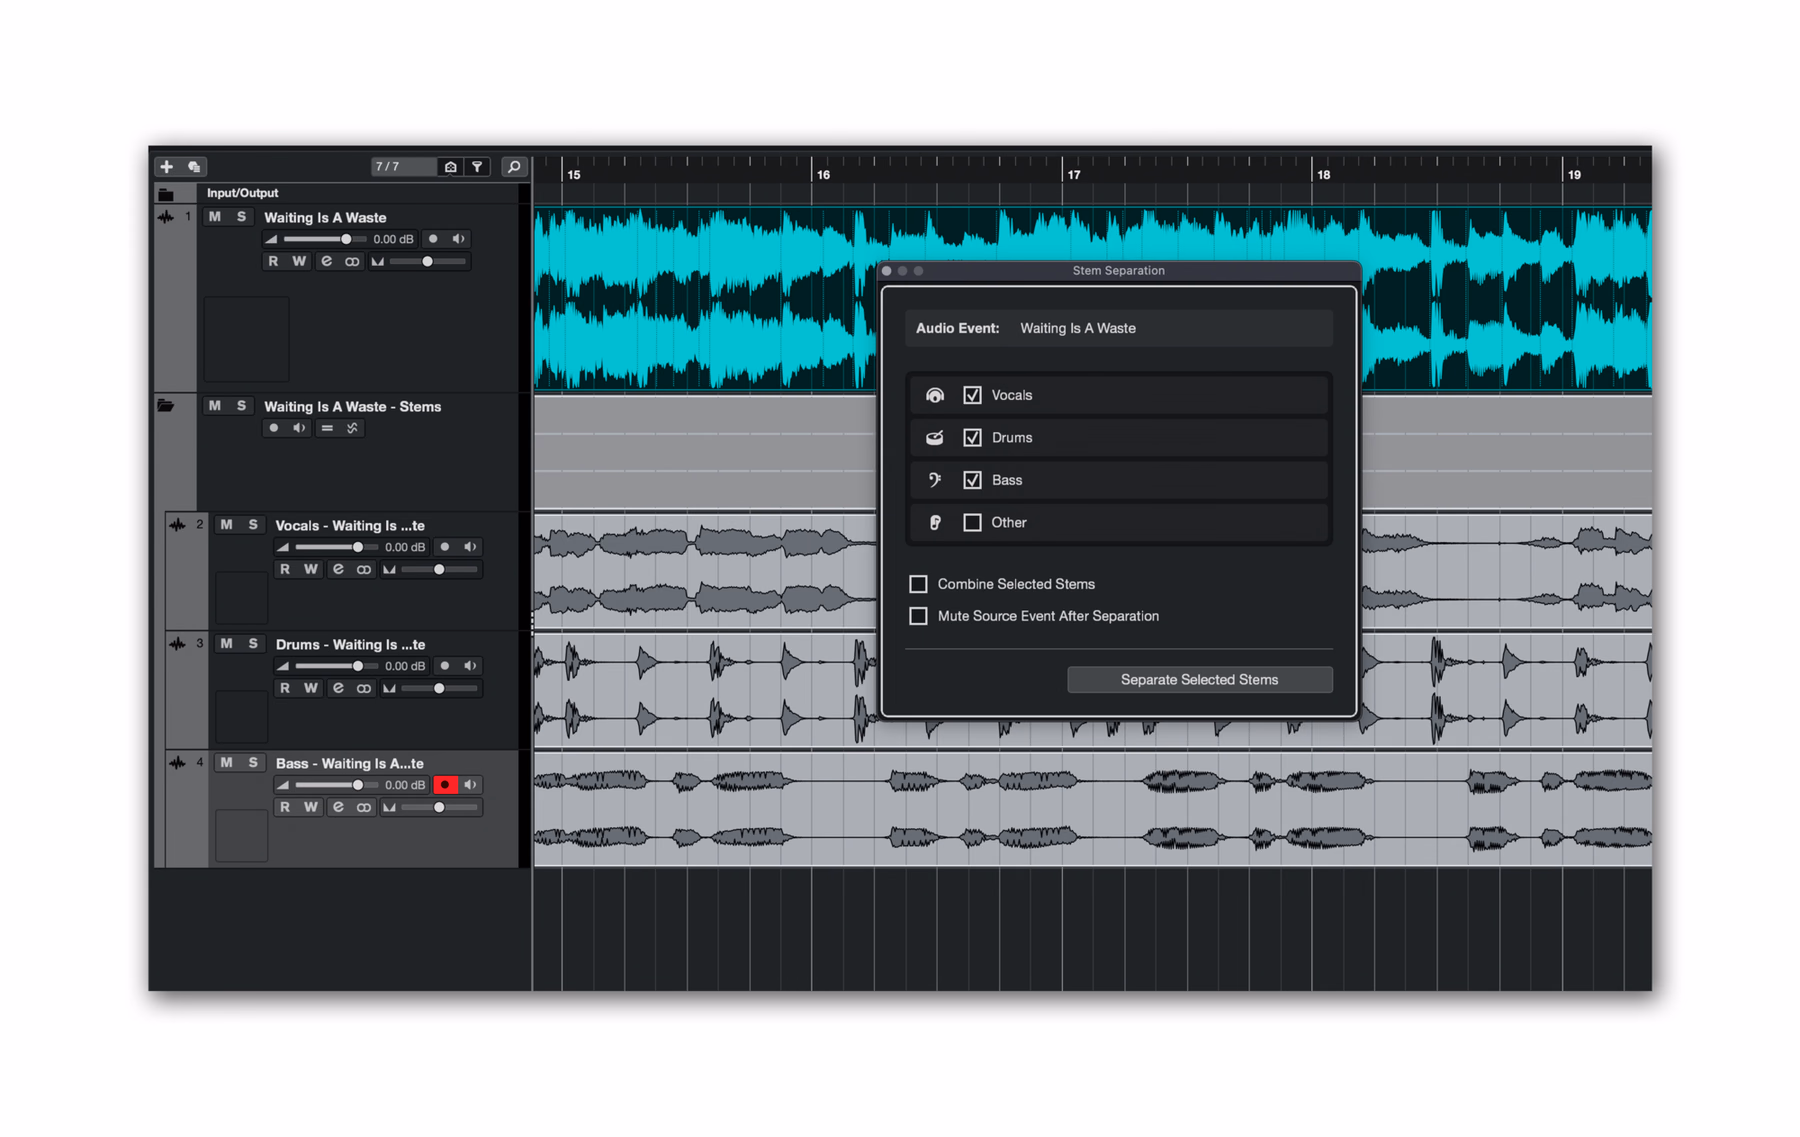Toggle monitor on Waiting Is A Waste track
Screen dimensions: 1800x1137
(x=458, y=239)
